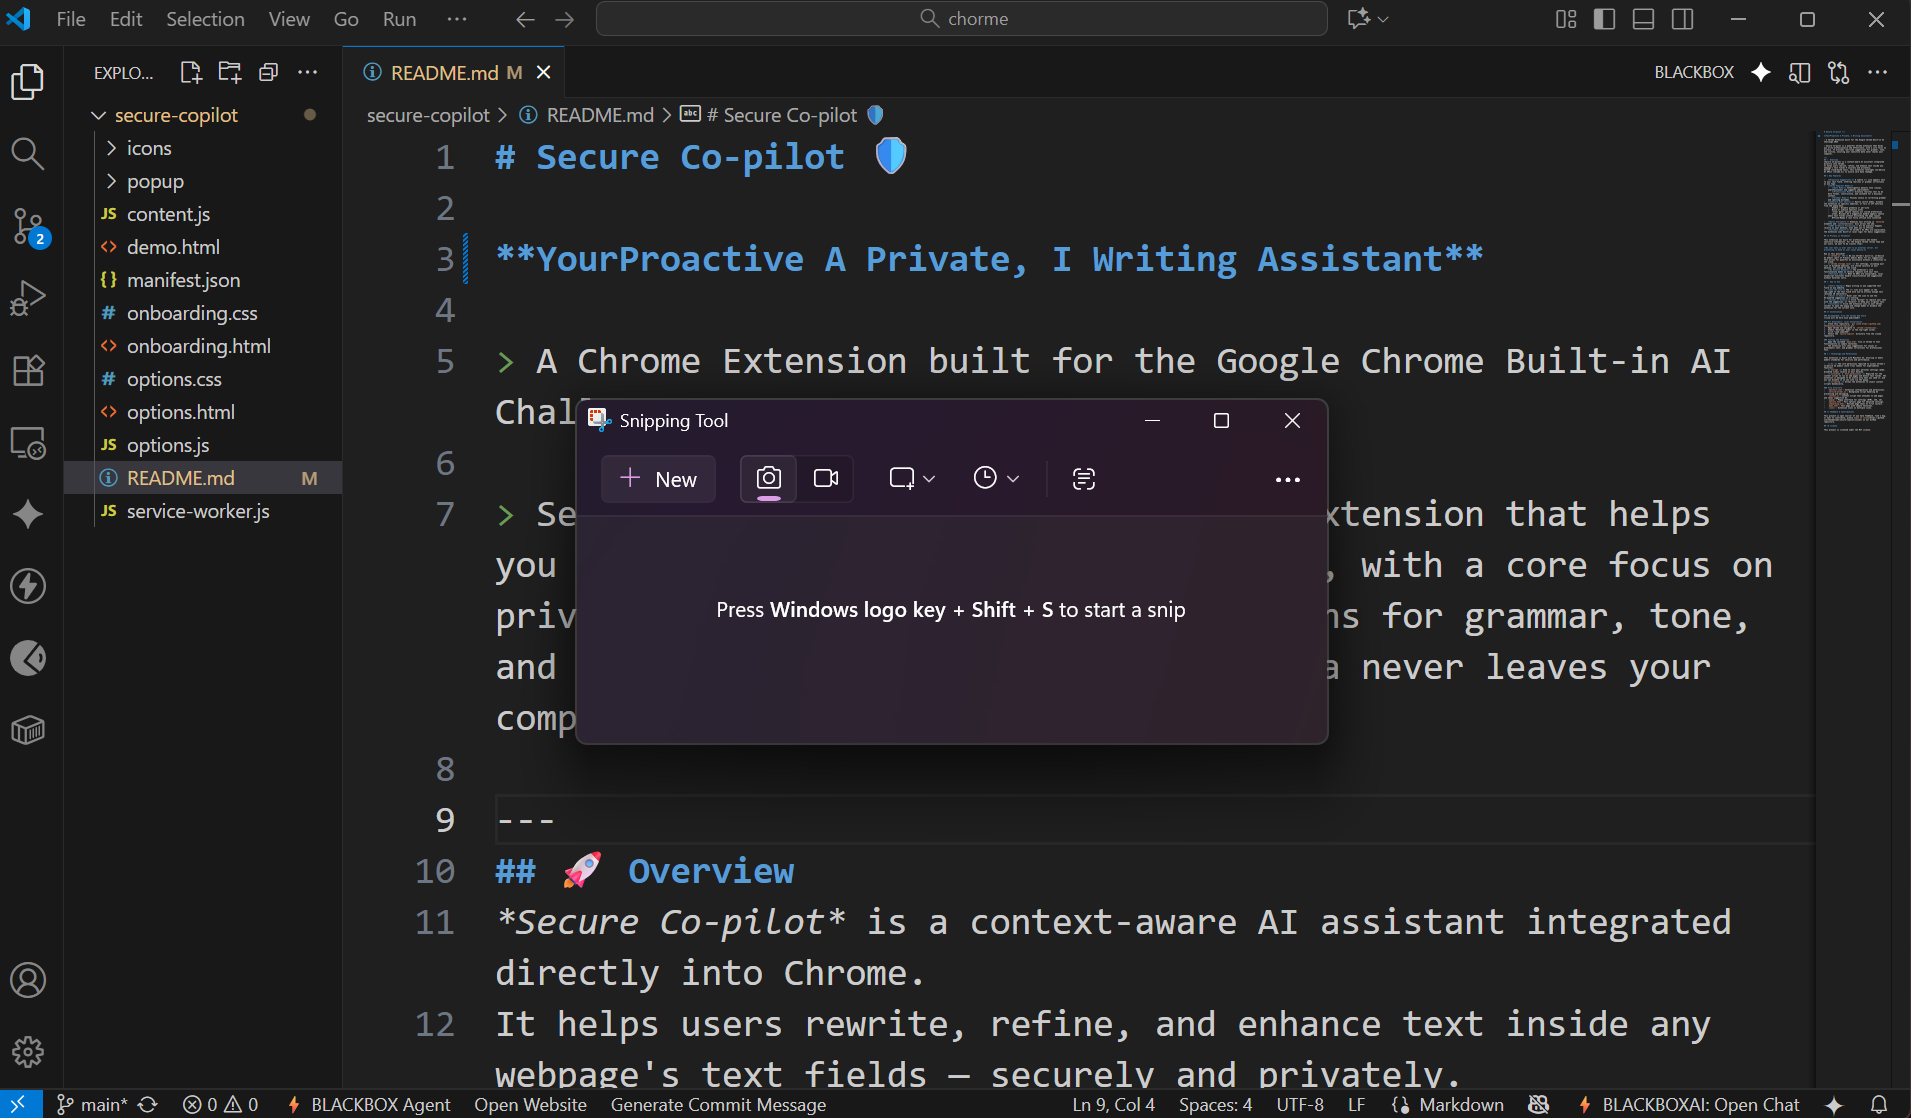Click the command center search box
Image resolution: width=1911 pixels, height=1118 pixels.
point(962,19)
